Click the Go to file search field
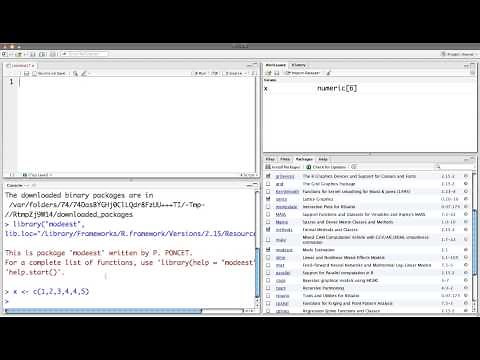Image resolution: width=480 pixels, height=360 pixels. (85, 54)
